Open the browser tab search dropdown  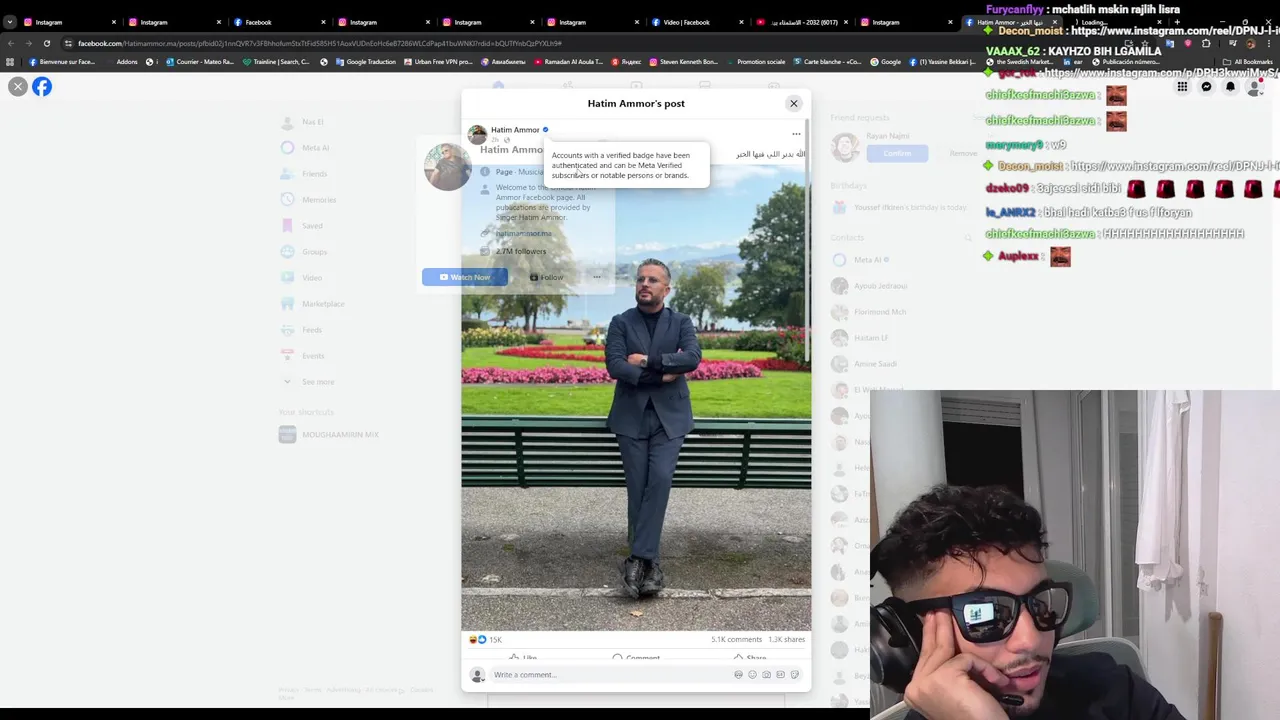9,22
